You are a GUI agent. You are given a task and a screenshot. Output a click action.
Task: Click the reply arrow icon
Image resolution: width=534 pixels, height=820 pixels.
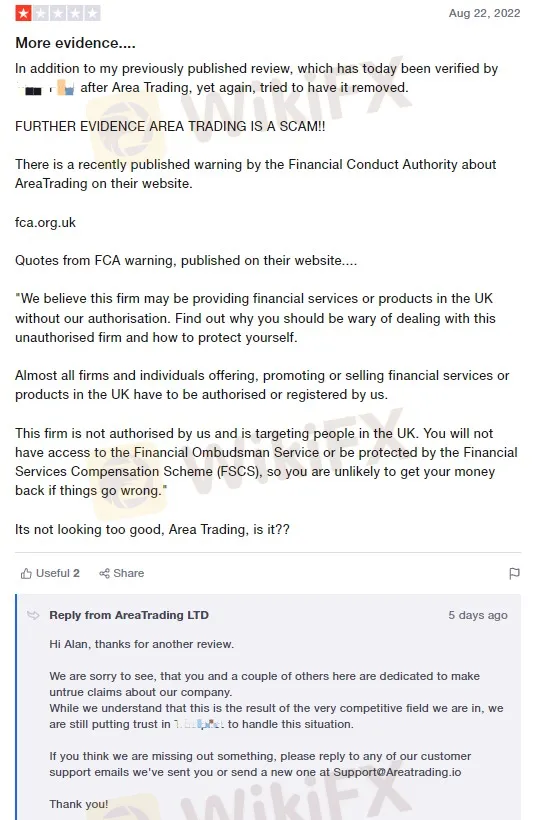[x=33, y=615]
